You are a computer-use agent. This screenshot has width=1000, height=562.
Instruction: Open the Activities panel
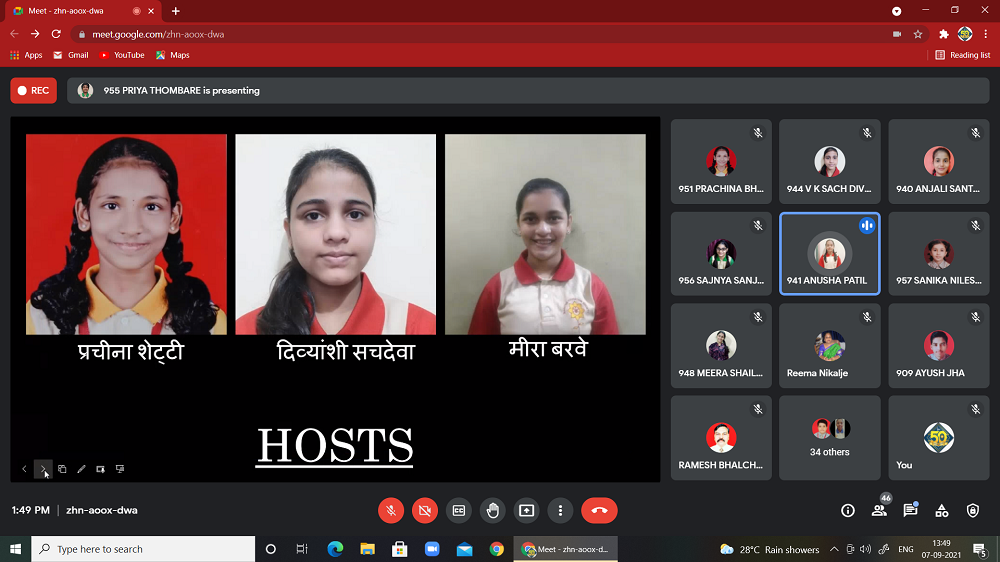click(941, 510)
